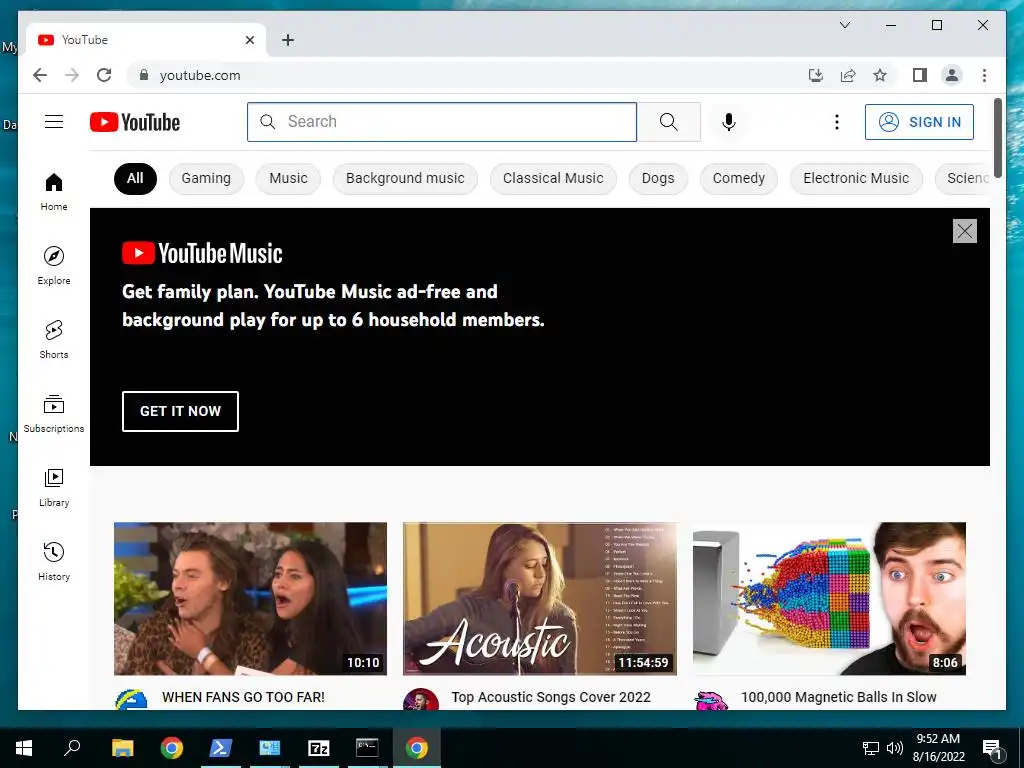View site information lock icon
The width and height of the screenshot is (1024, 768).
pyautogui.click(x=144, y=75)
